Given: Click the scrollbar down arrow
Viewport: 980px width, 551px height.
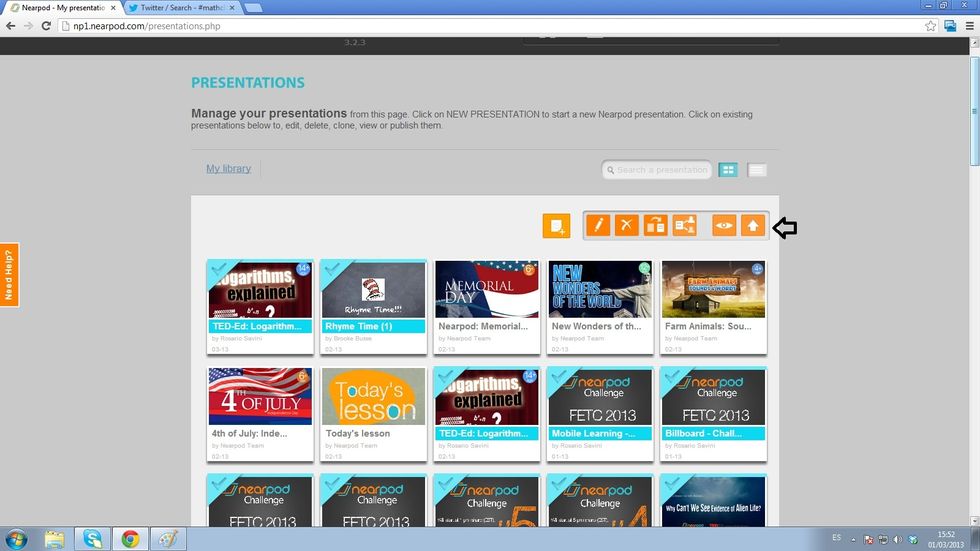Looking at the screenshot, I should click(x=974, y=521).
